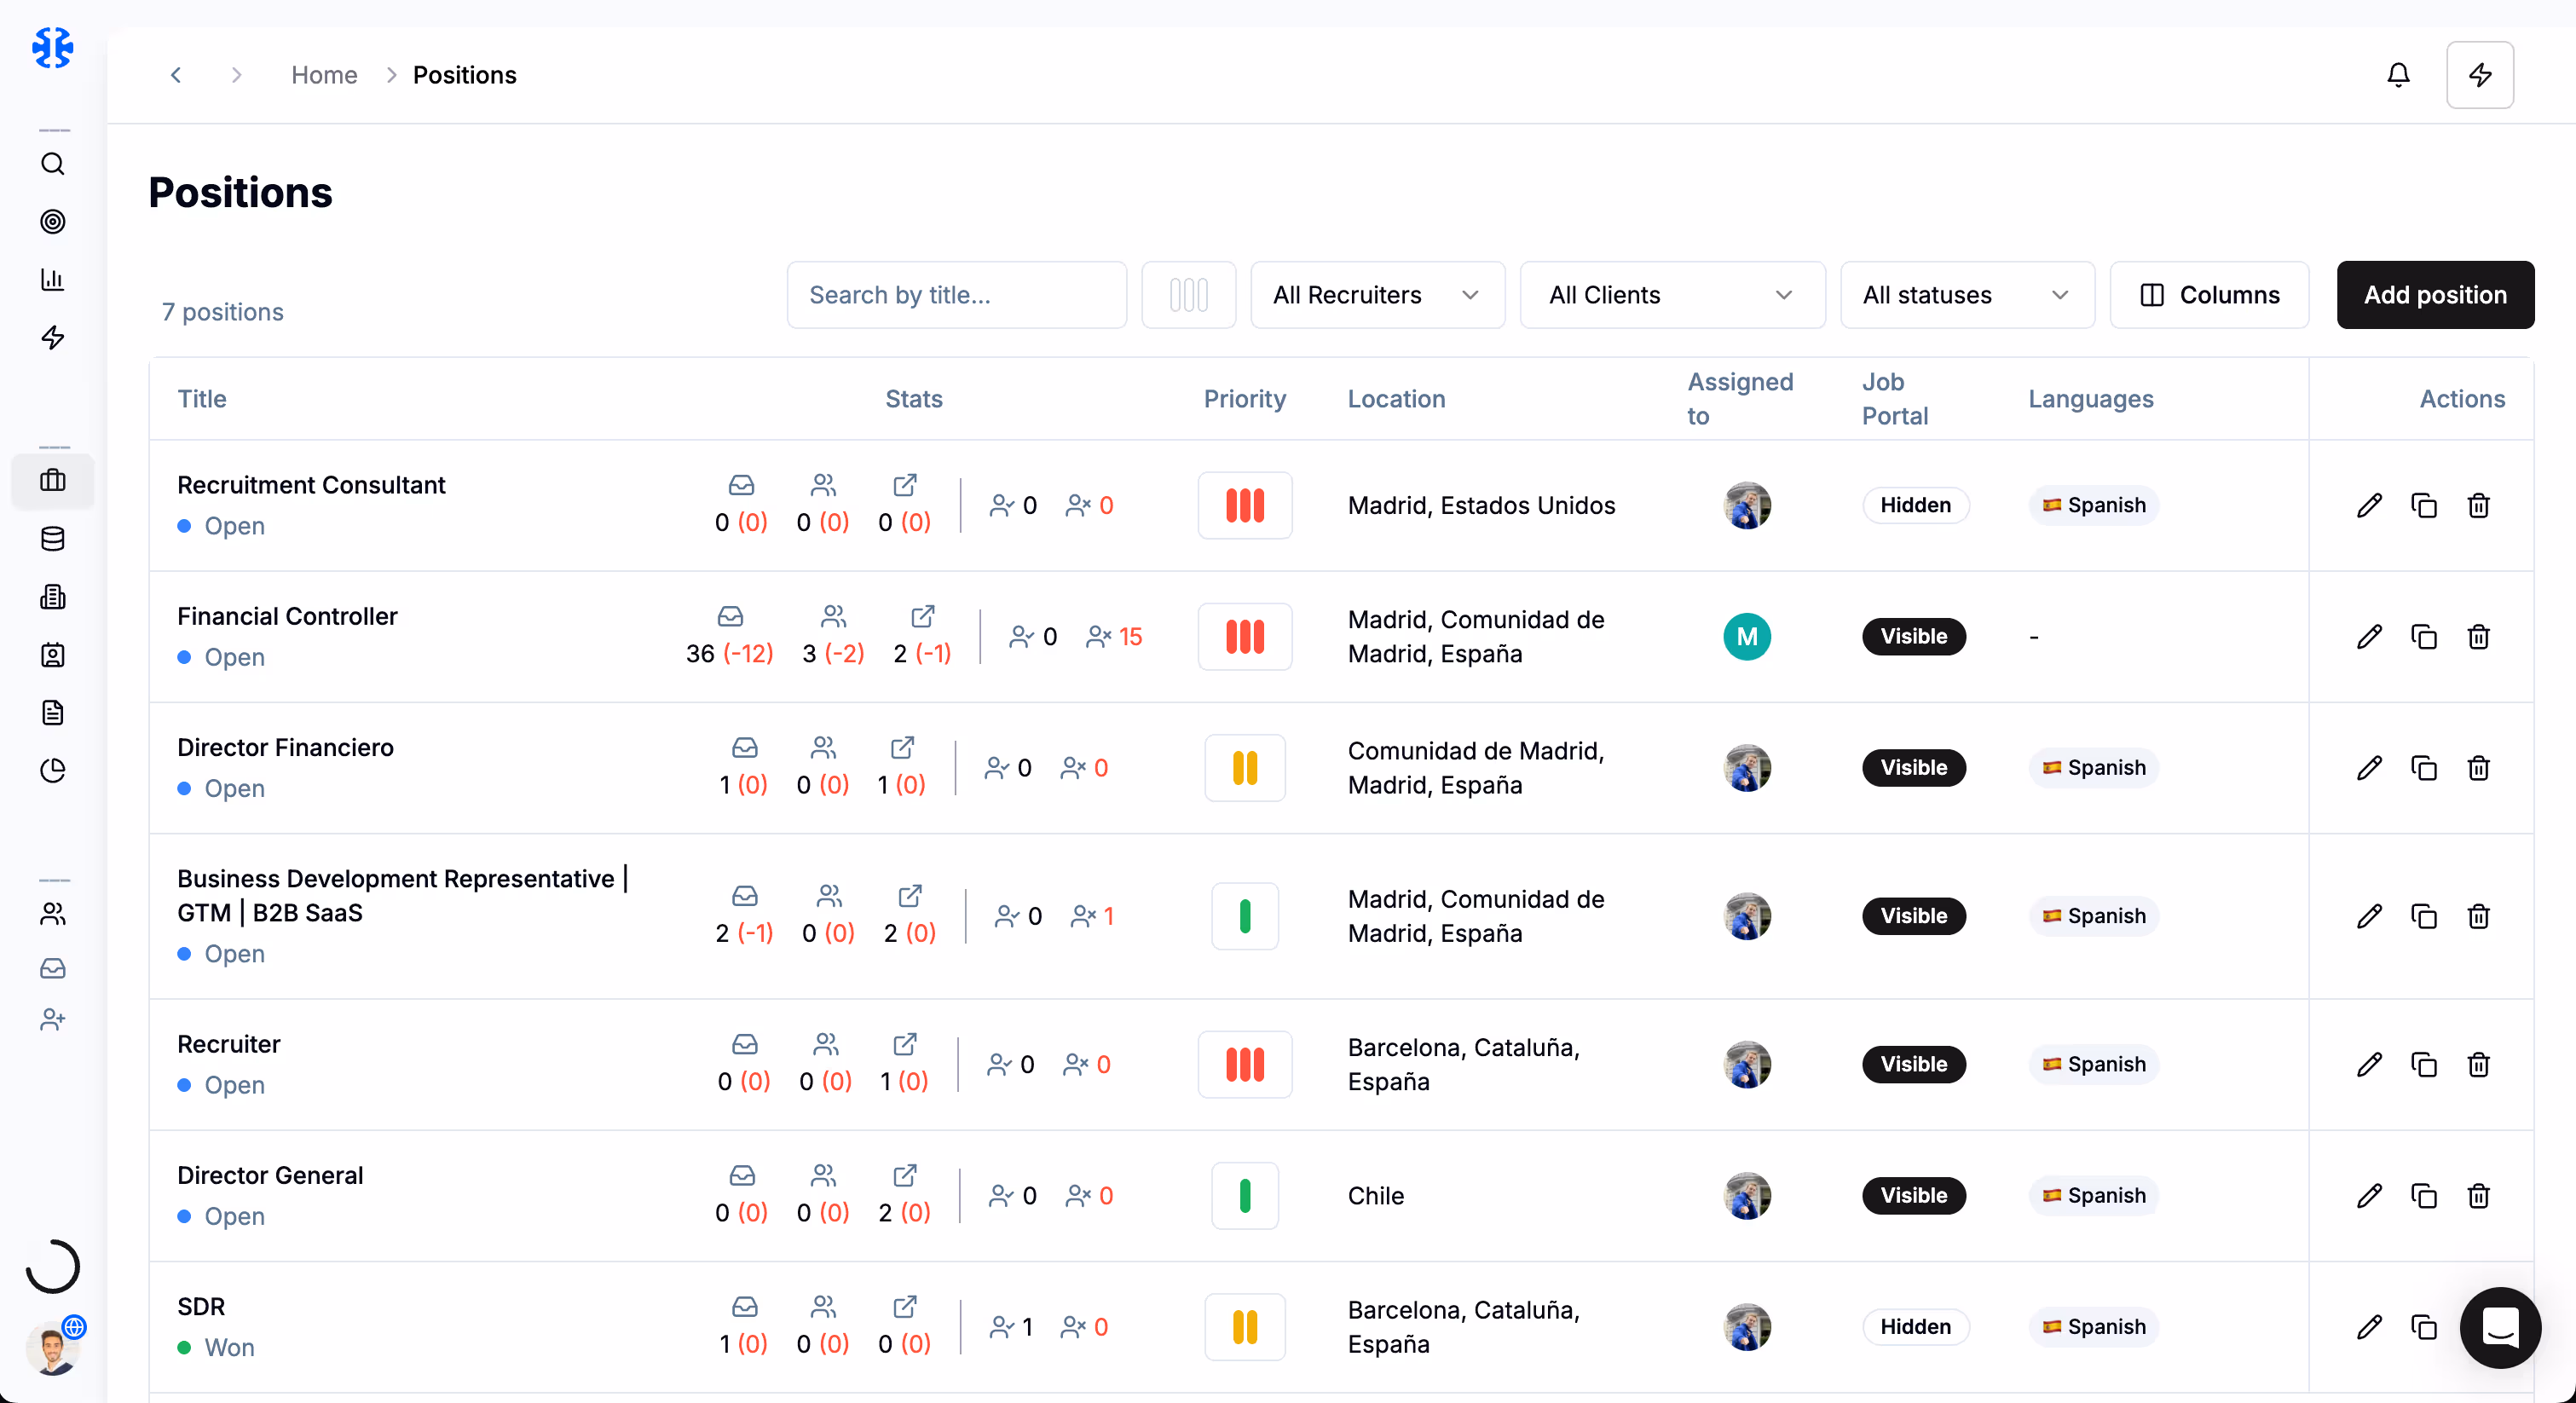Toggle Visible badge for Financial Controller
The image size is (2576, 1403).
1914,637
